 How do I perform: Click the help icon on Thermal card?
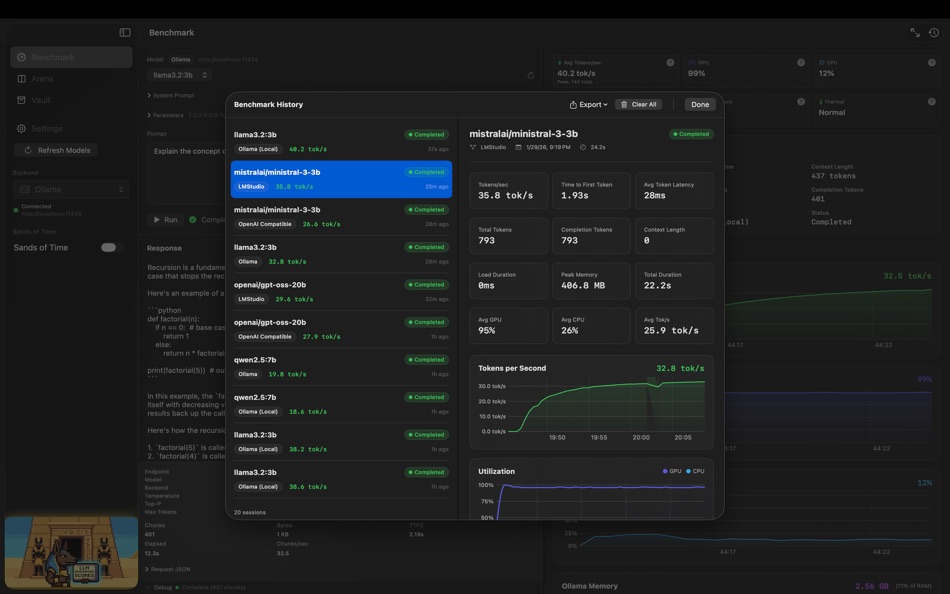point(932,101)
